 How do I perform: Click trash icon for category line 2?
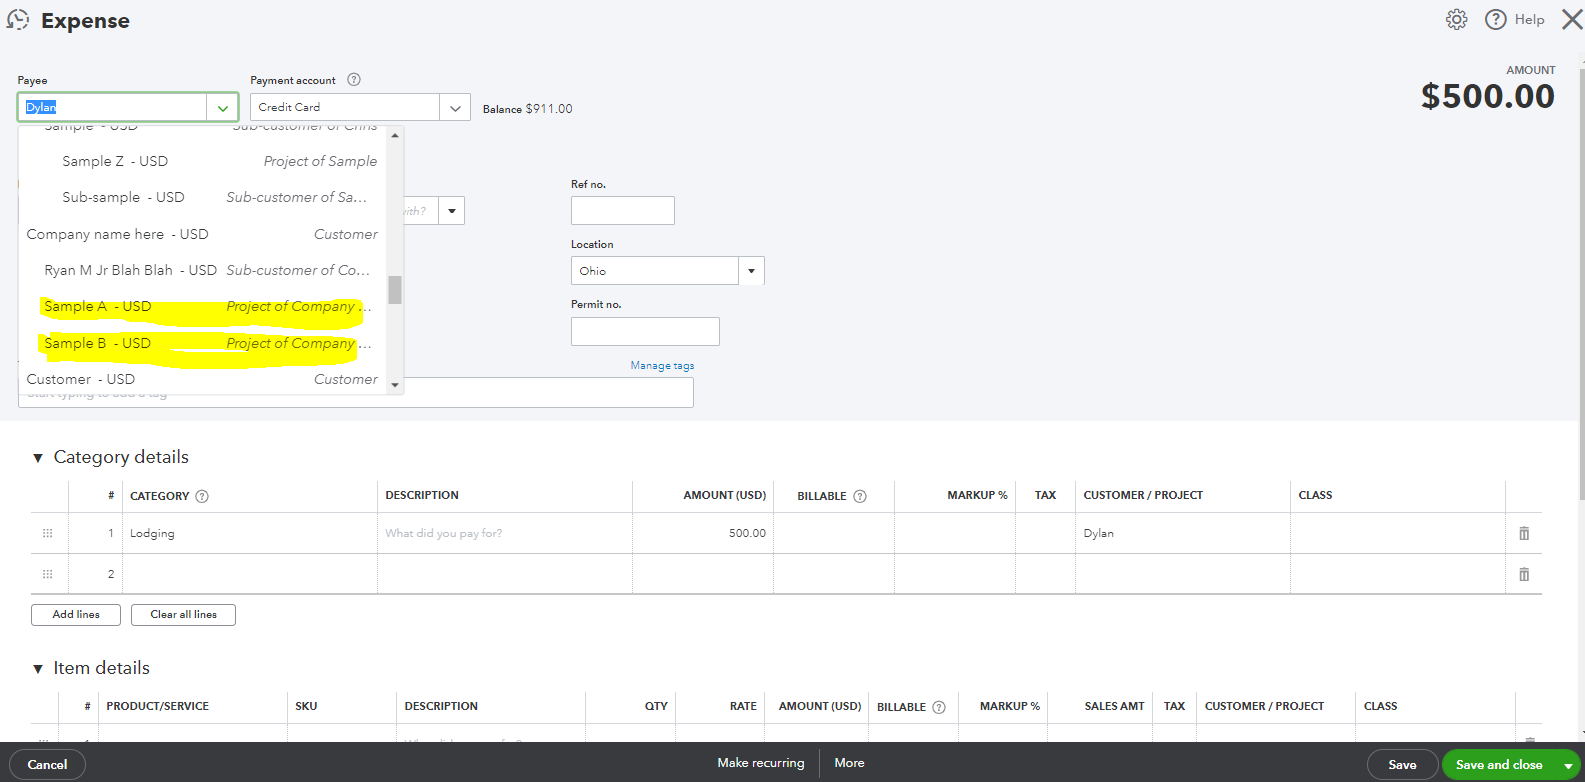coord(1523,575)
